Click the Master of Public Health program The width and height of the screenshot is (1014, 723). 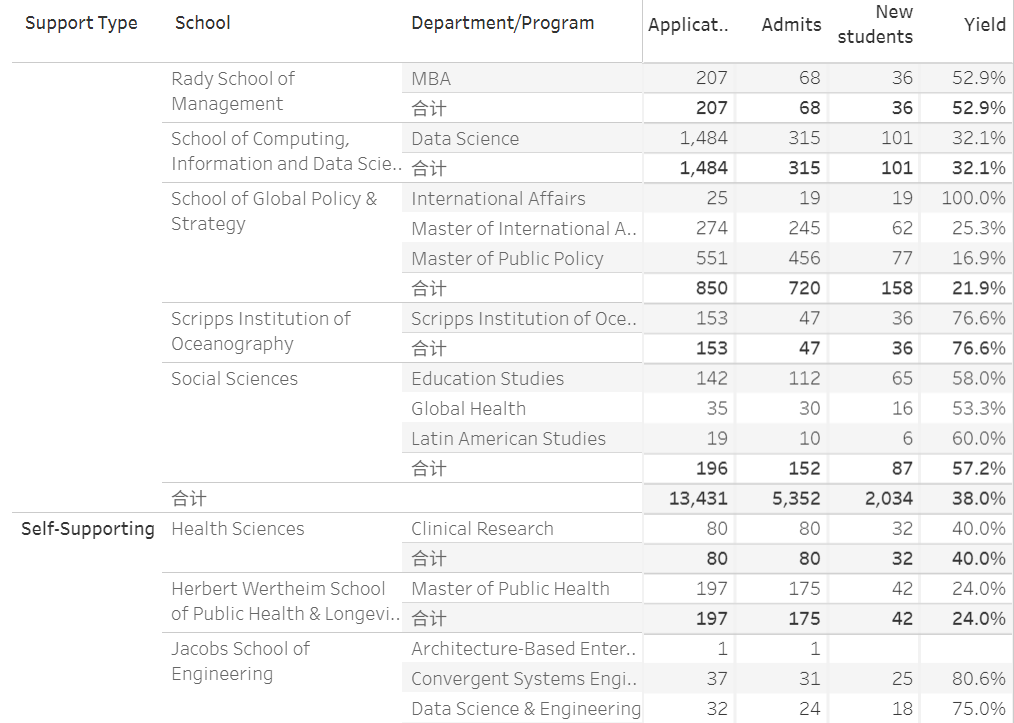pos(510,588)
